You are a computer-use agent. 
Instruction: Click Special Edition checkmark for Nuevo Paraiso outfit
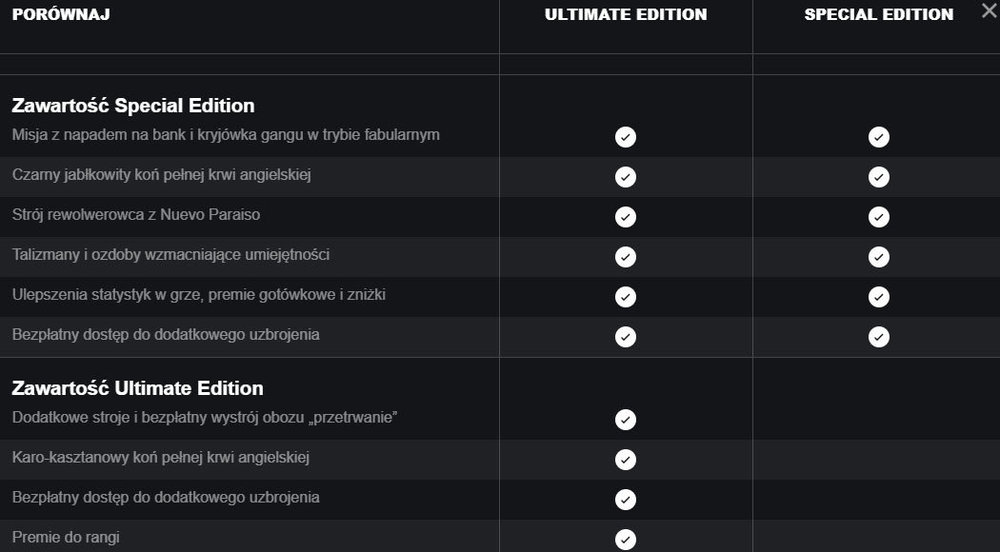tap(878, 217)
